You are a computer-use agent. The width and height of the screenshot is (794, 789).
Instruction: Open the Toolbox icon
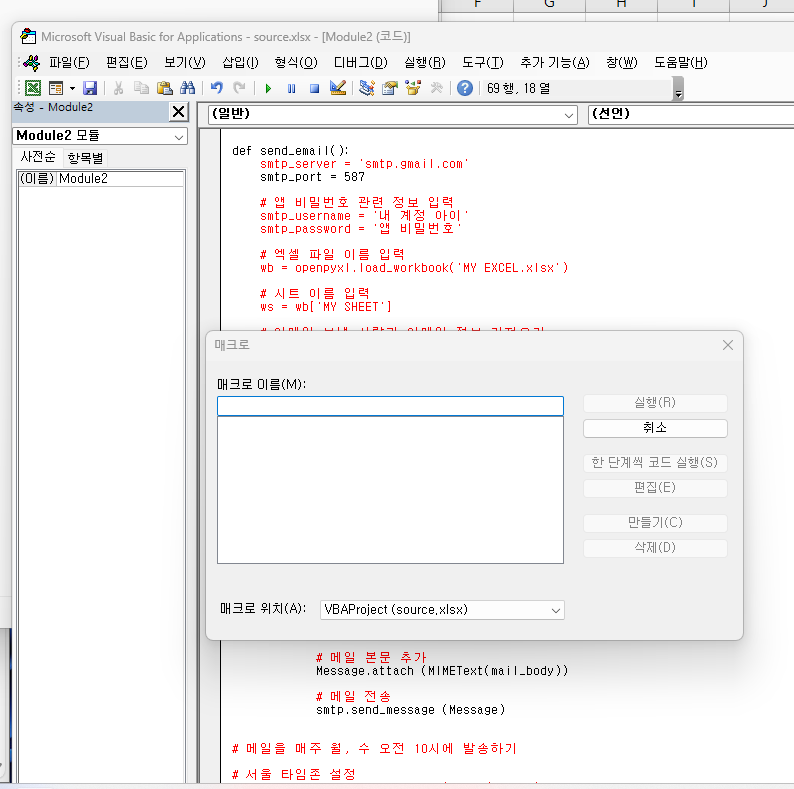[x=436, y=88]
